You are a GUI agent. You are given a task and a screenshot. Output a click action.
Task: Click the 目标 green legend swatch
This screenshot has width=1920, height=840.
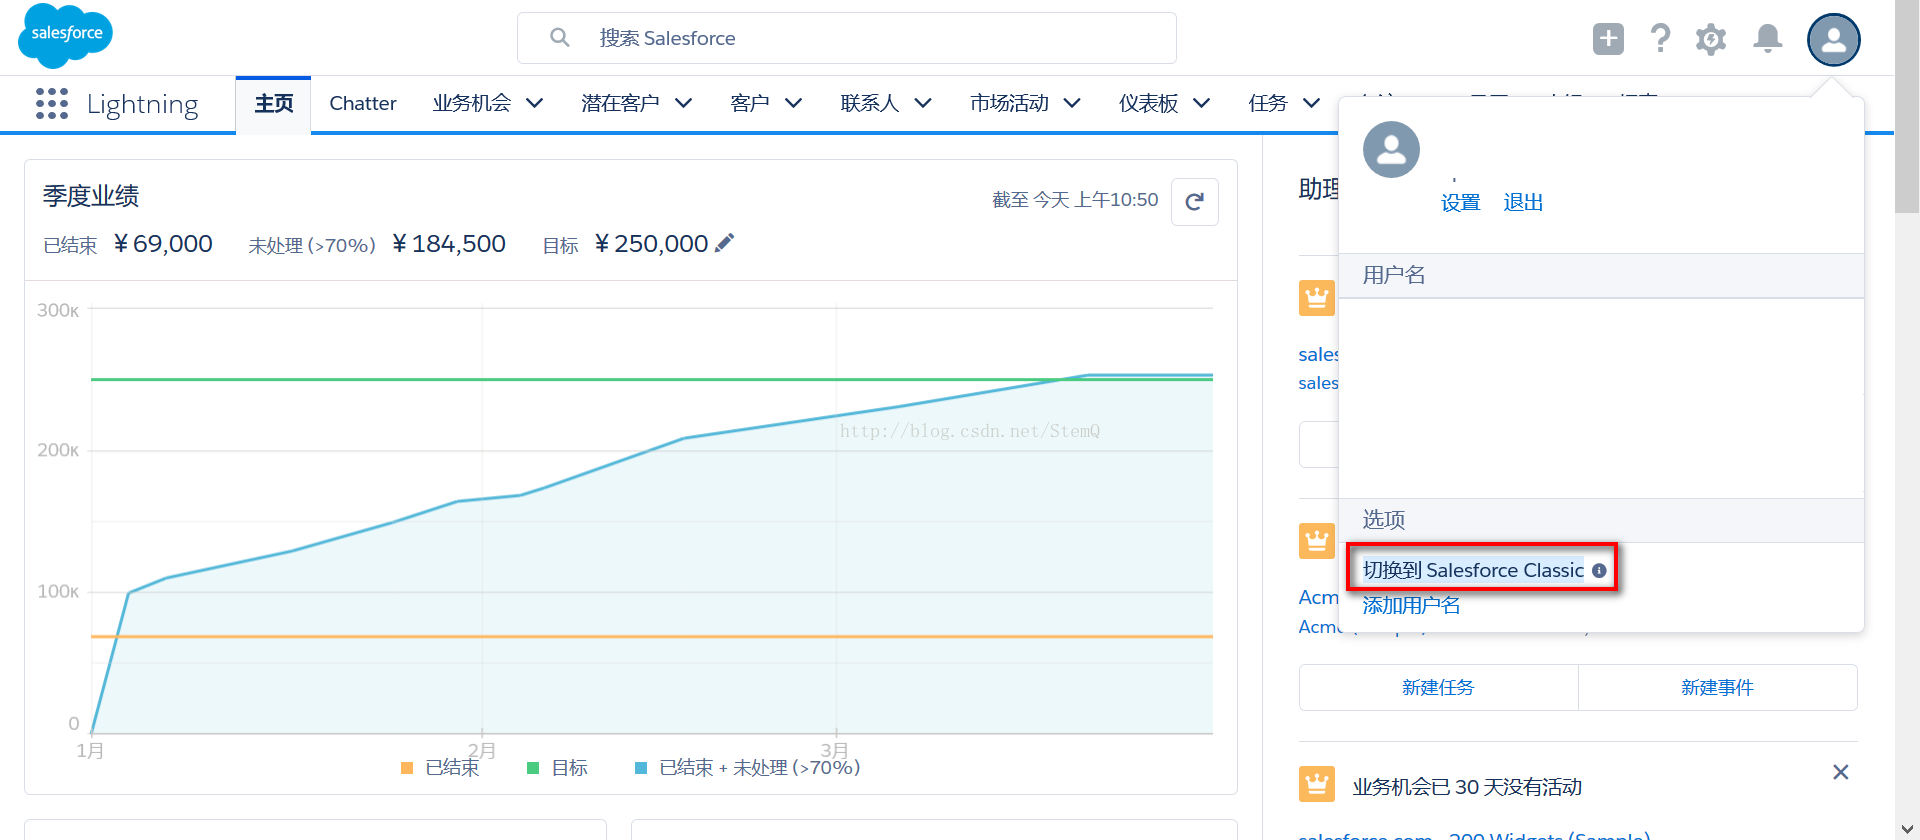tap(533, 768)
